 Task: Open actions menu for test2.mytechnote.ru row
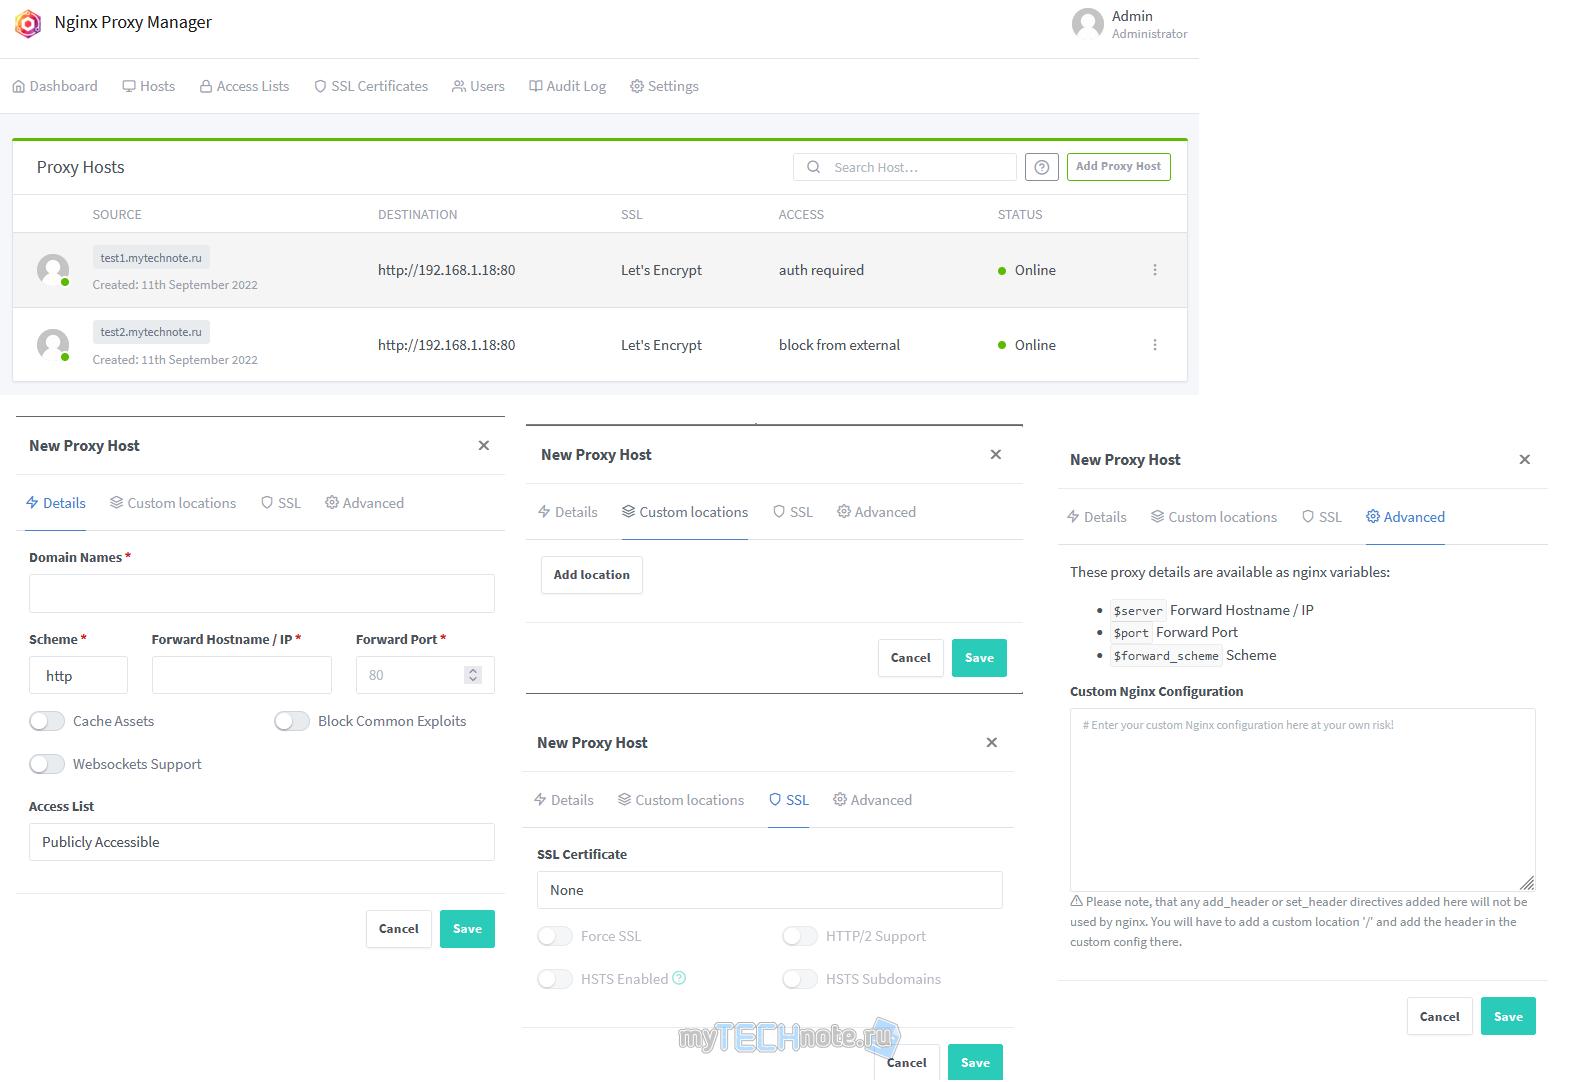1154,345
